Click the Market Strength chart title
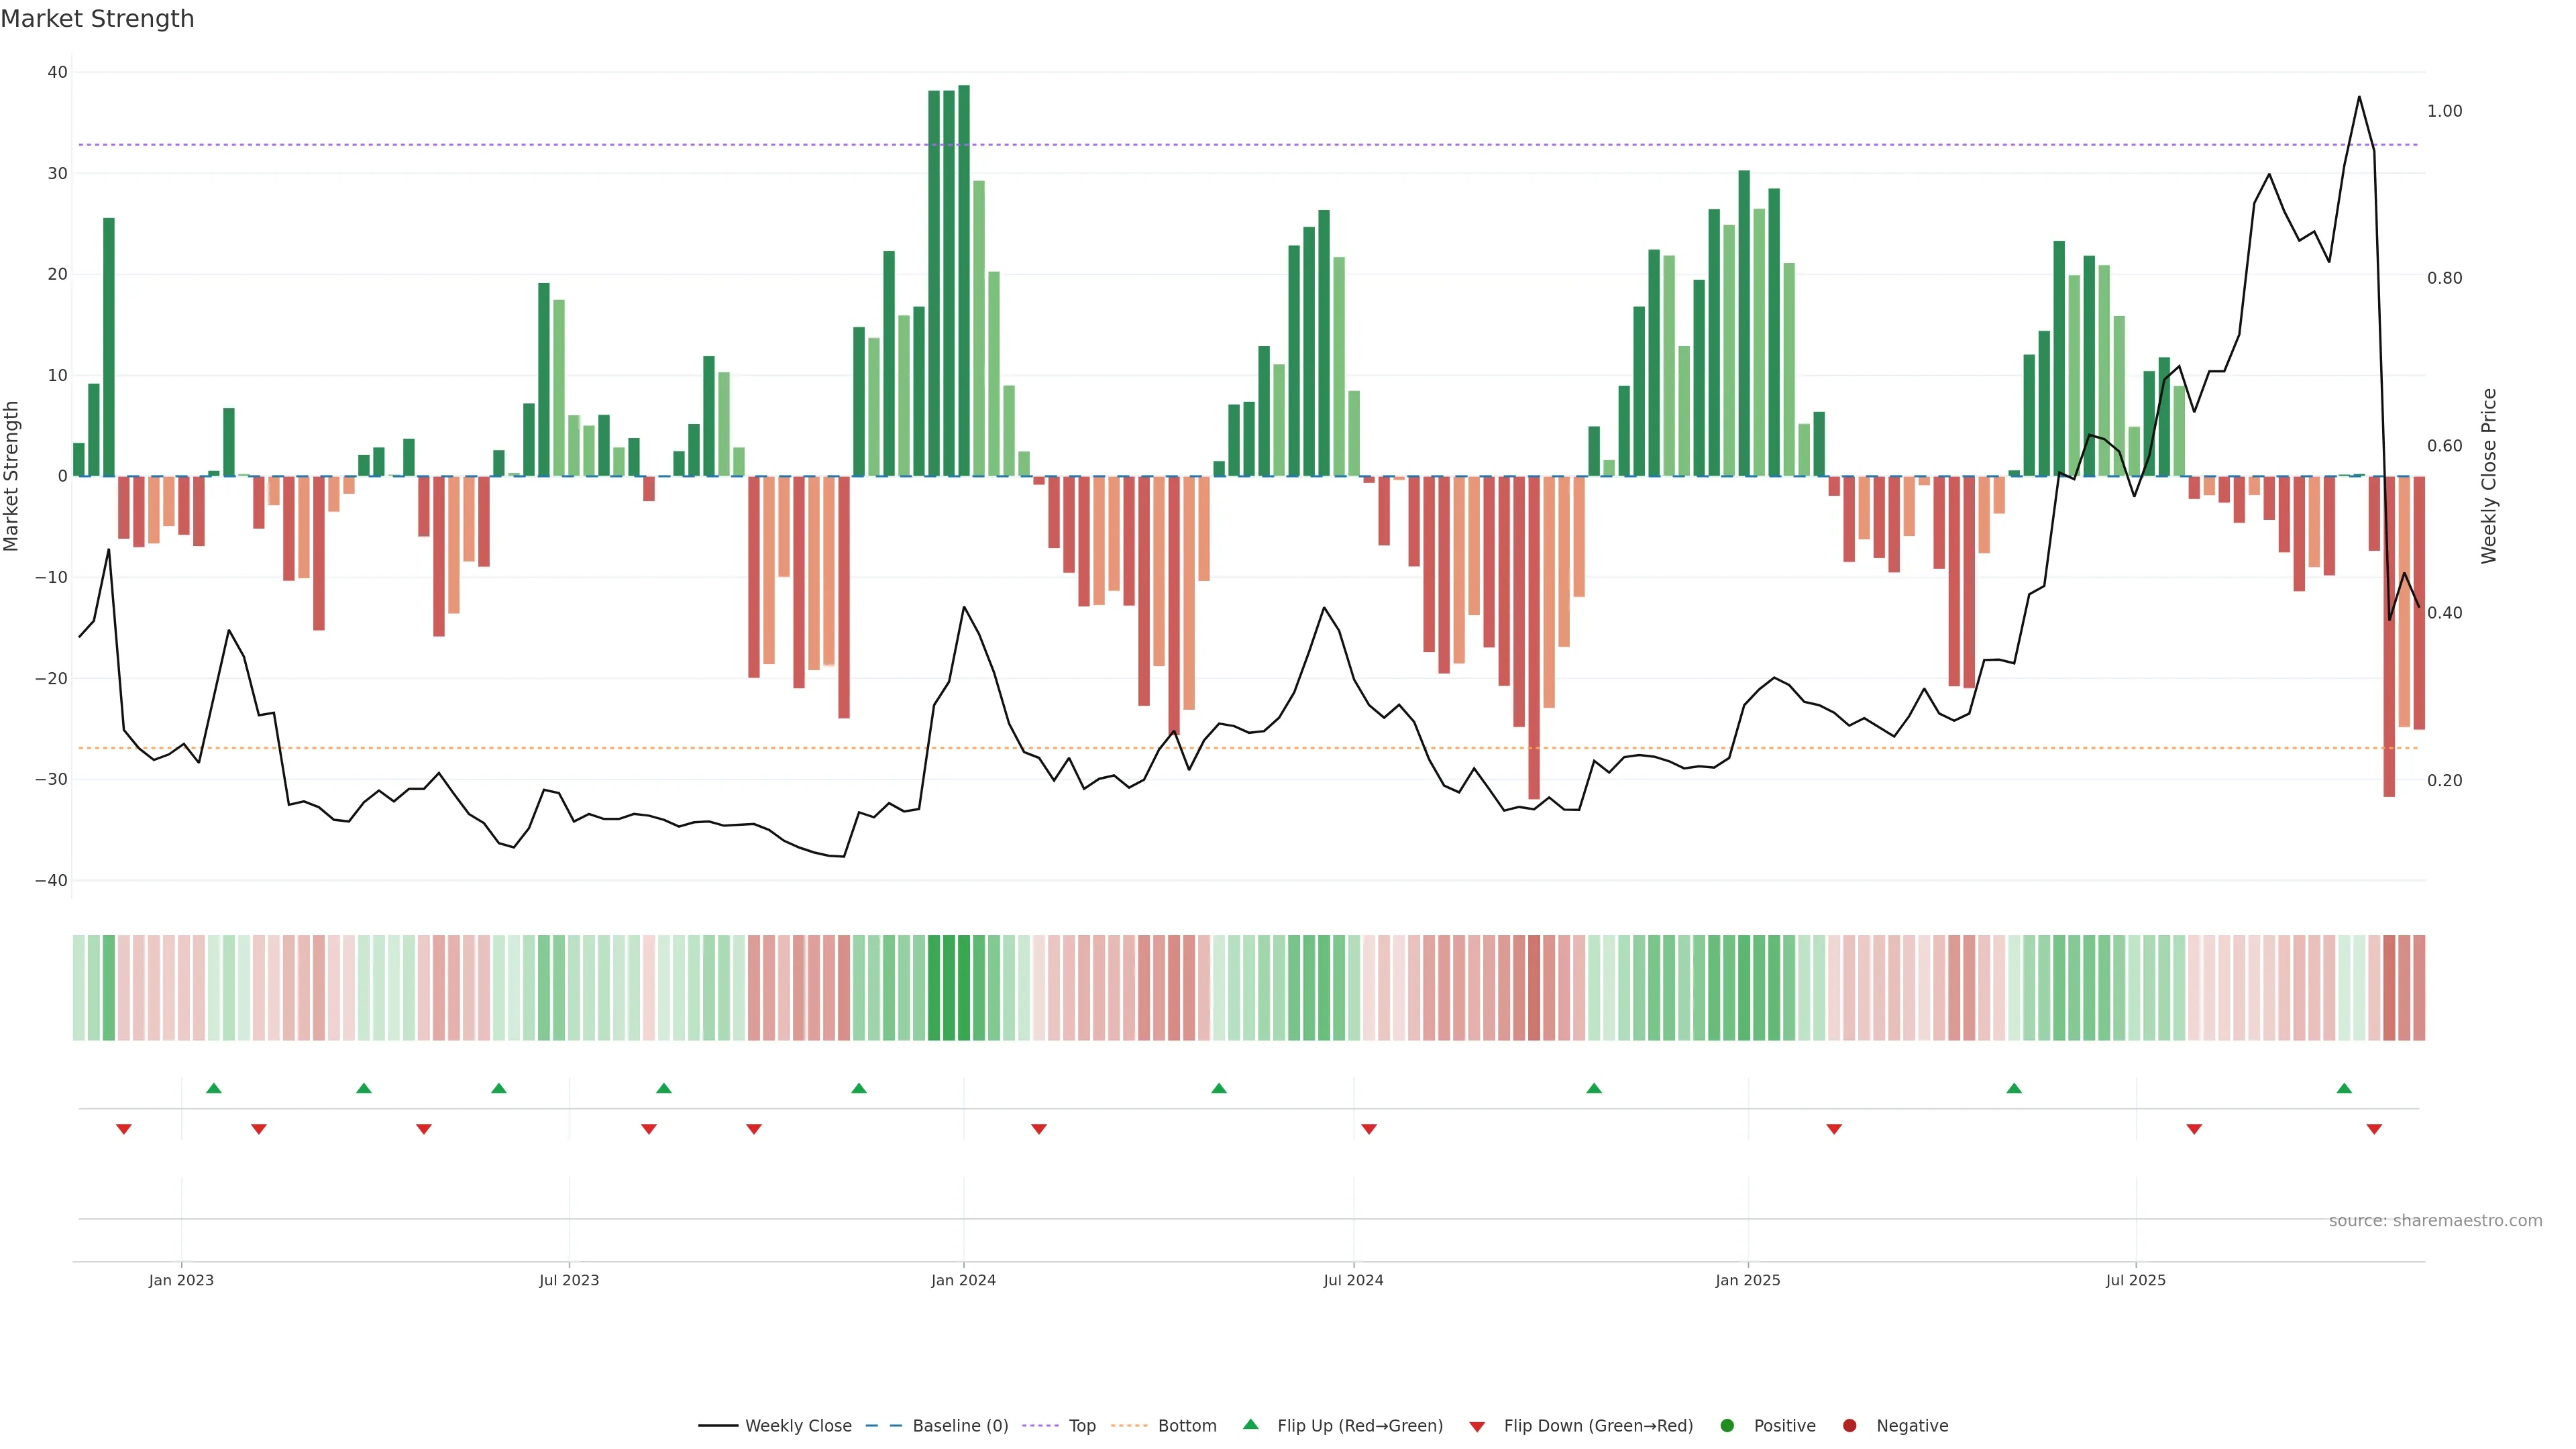Image resolution: width=2576 pixels, height=1449 pixels. point(97,19)
